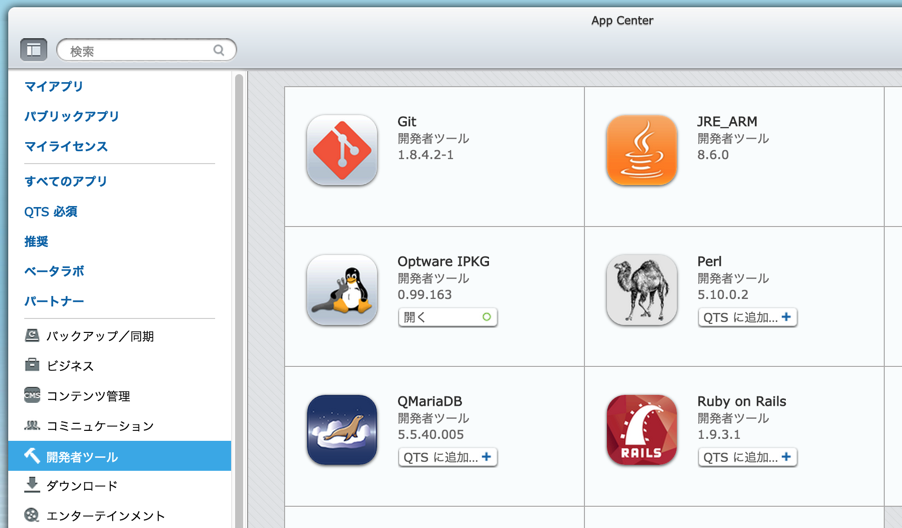
Task: Open the QMariaDB seal icon
Action: click(342, 430)
